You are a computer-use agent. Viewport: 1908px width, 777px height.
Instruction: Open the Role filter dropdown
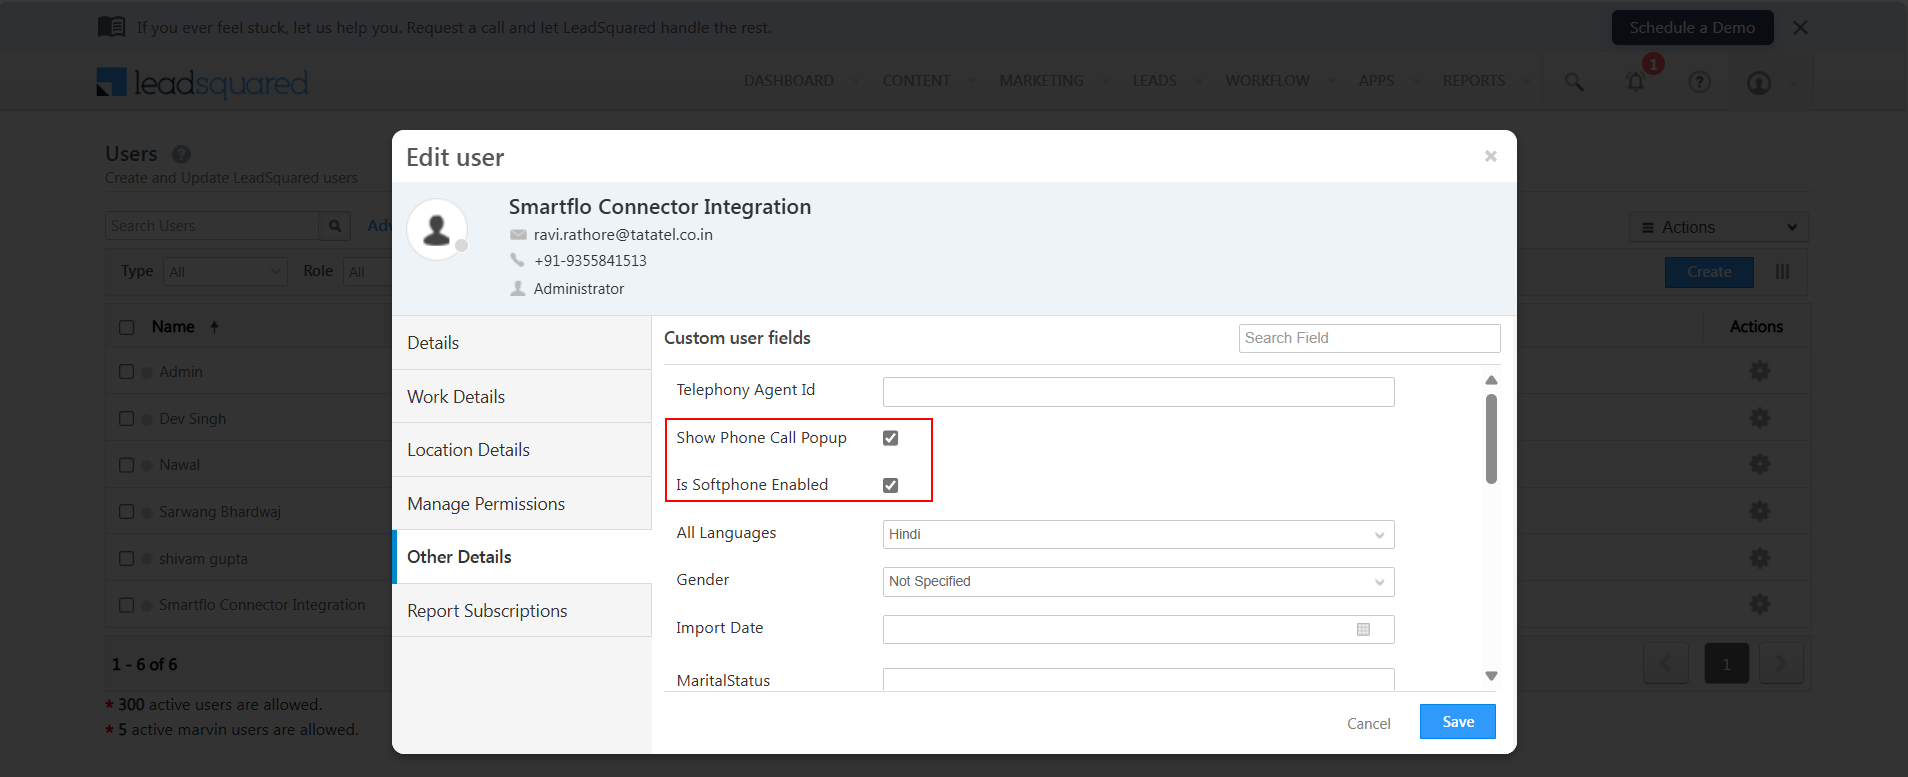tap(367, 271)
